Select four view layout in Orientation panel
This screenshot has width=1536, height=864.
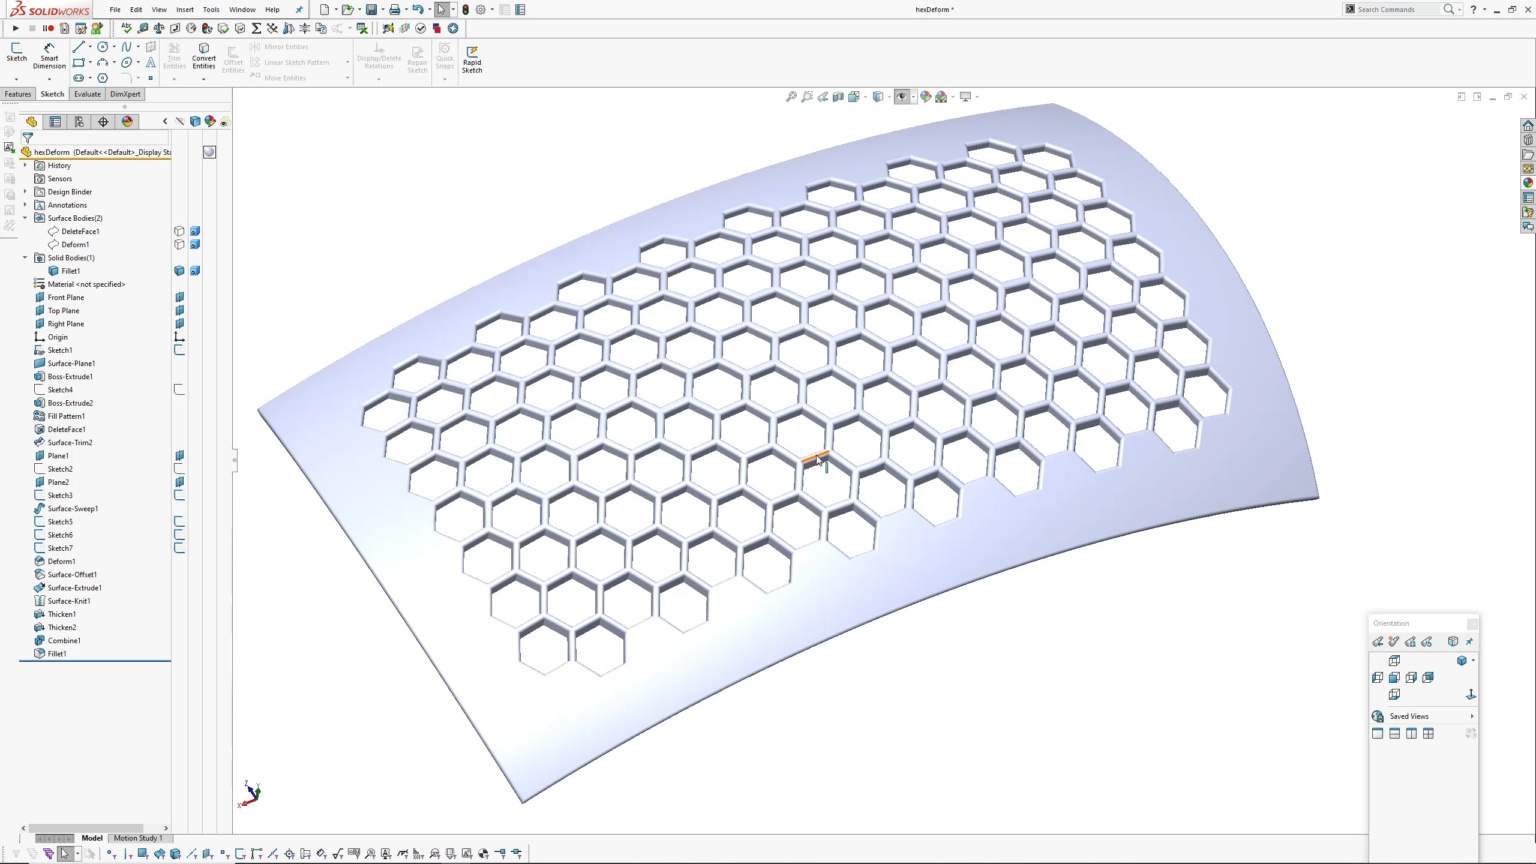(x=1428, y=733)
